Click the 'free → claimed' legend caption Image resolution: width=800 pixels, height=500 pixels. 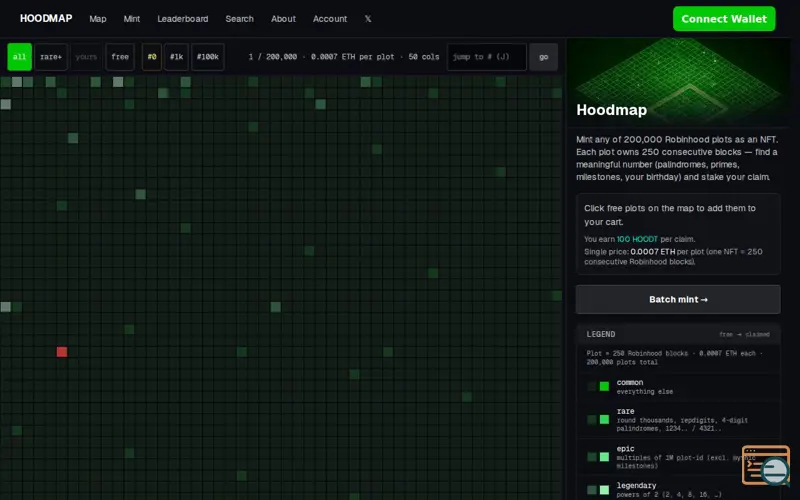pyautogui.click(x=744, y=335)
